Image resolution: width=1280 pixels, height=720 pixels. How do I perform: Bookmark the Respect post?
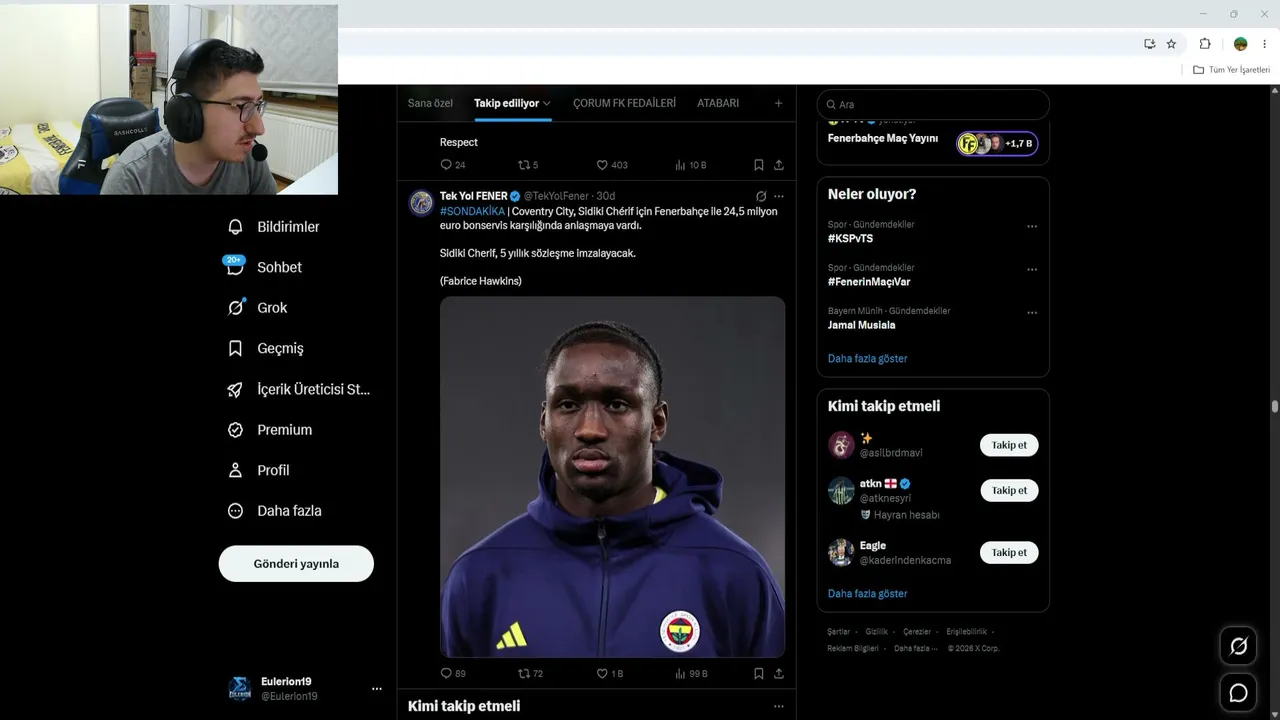coord(759,165)
